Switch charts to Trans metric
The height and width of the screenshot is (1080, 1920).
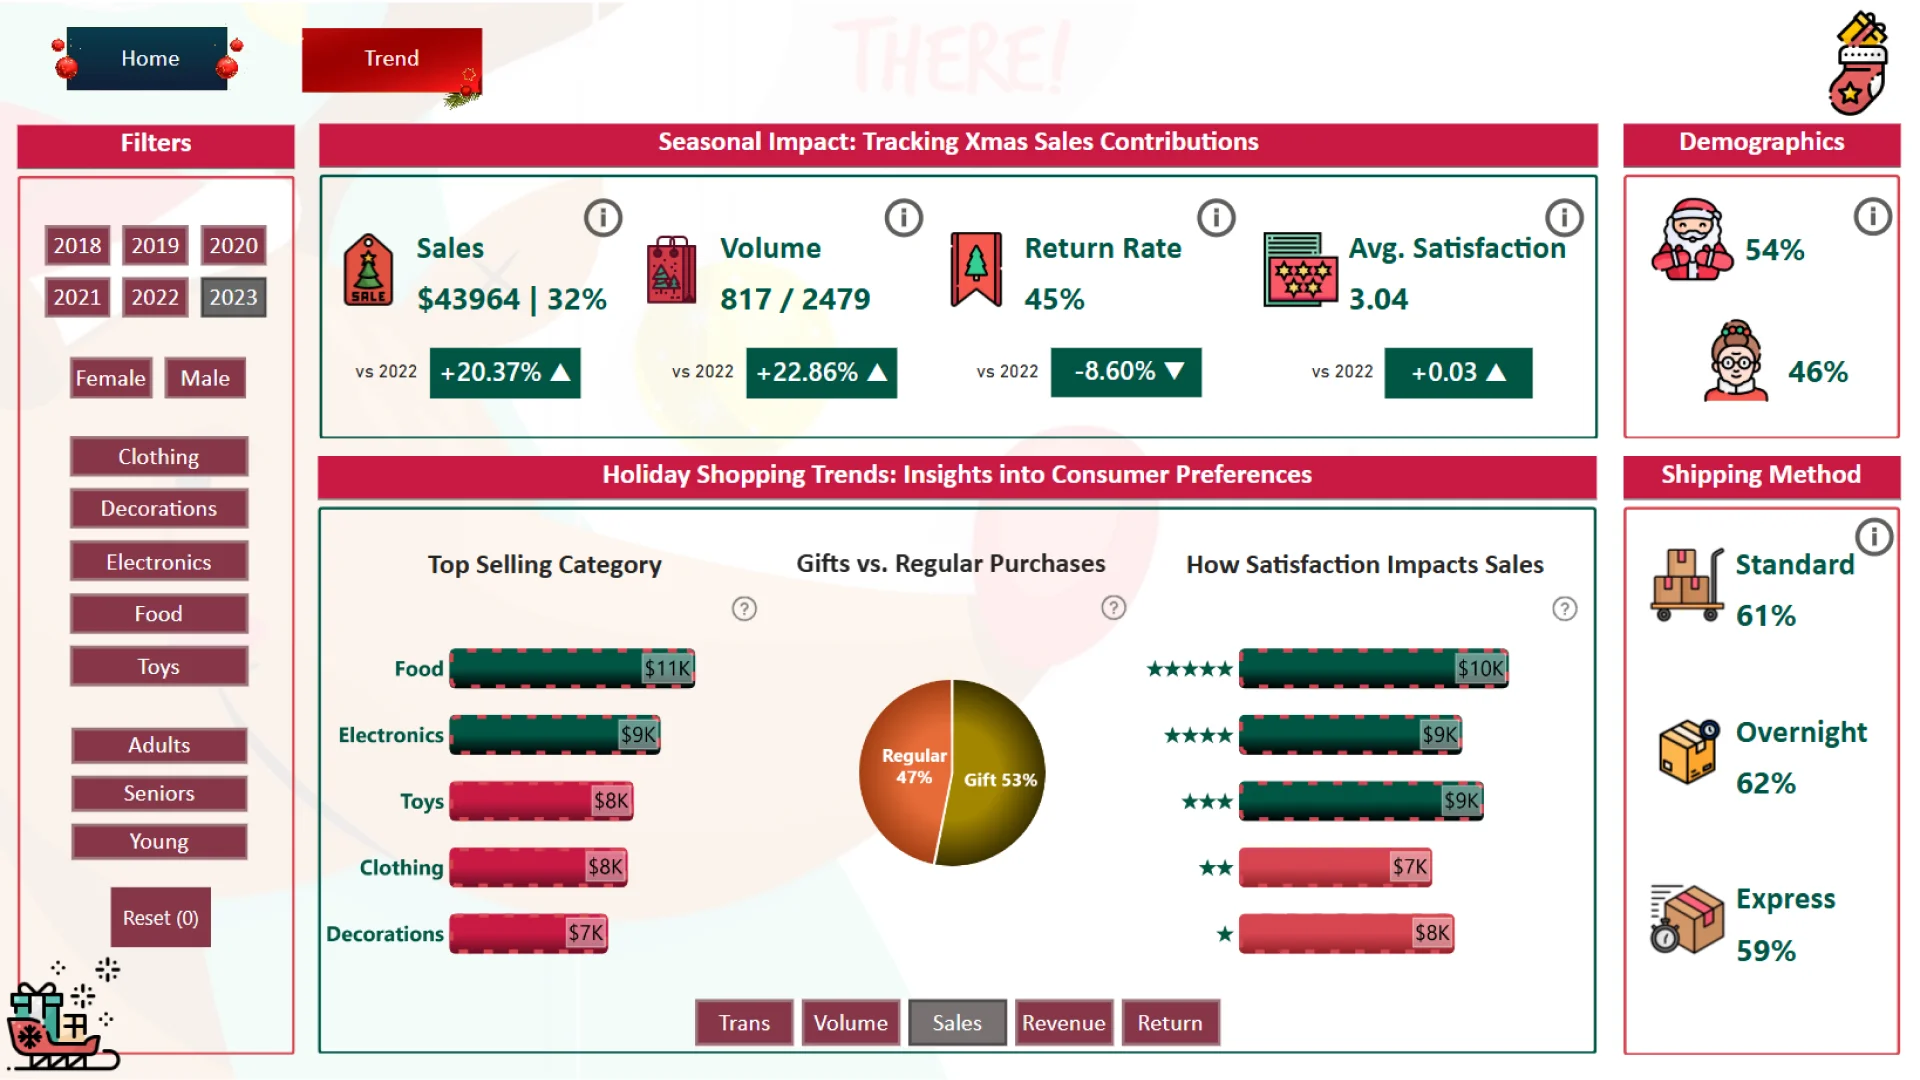pyautogui.click(x=744, y=1022)
